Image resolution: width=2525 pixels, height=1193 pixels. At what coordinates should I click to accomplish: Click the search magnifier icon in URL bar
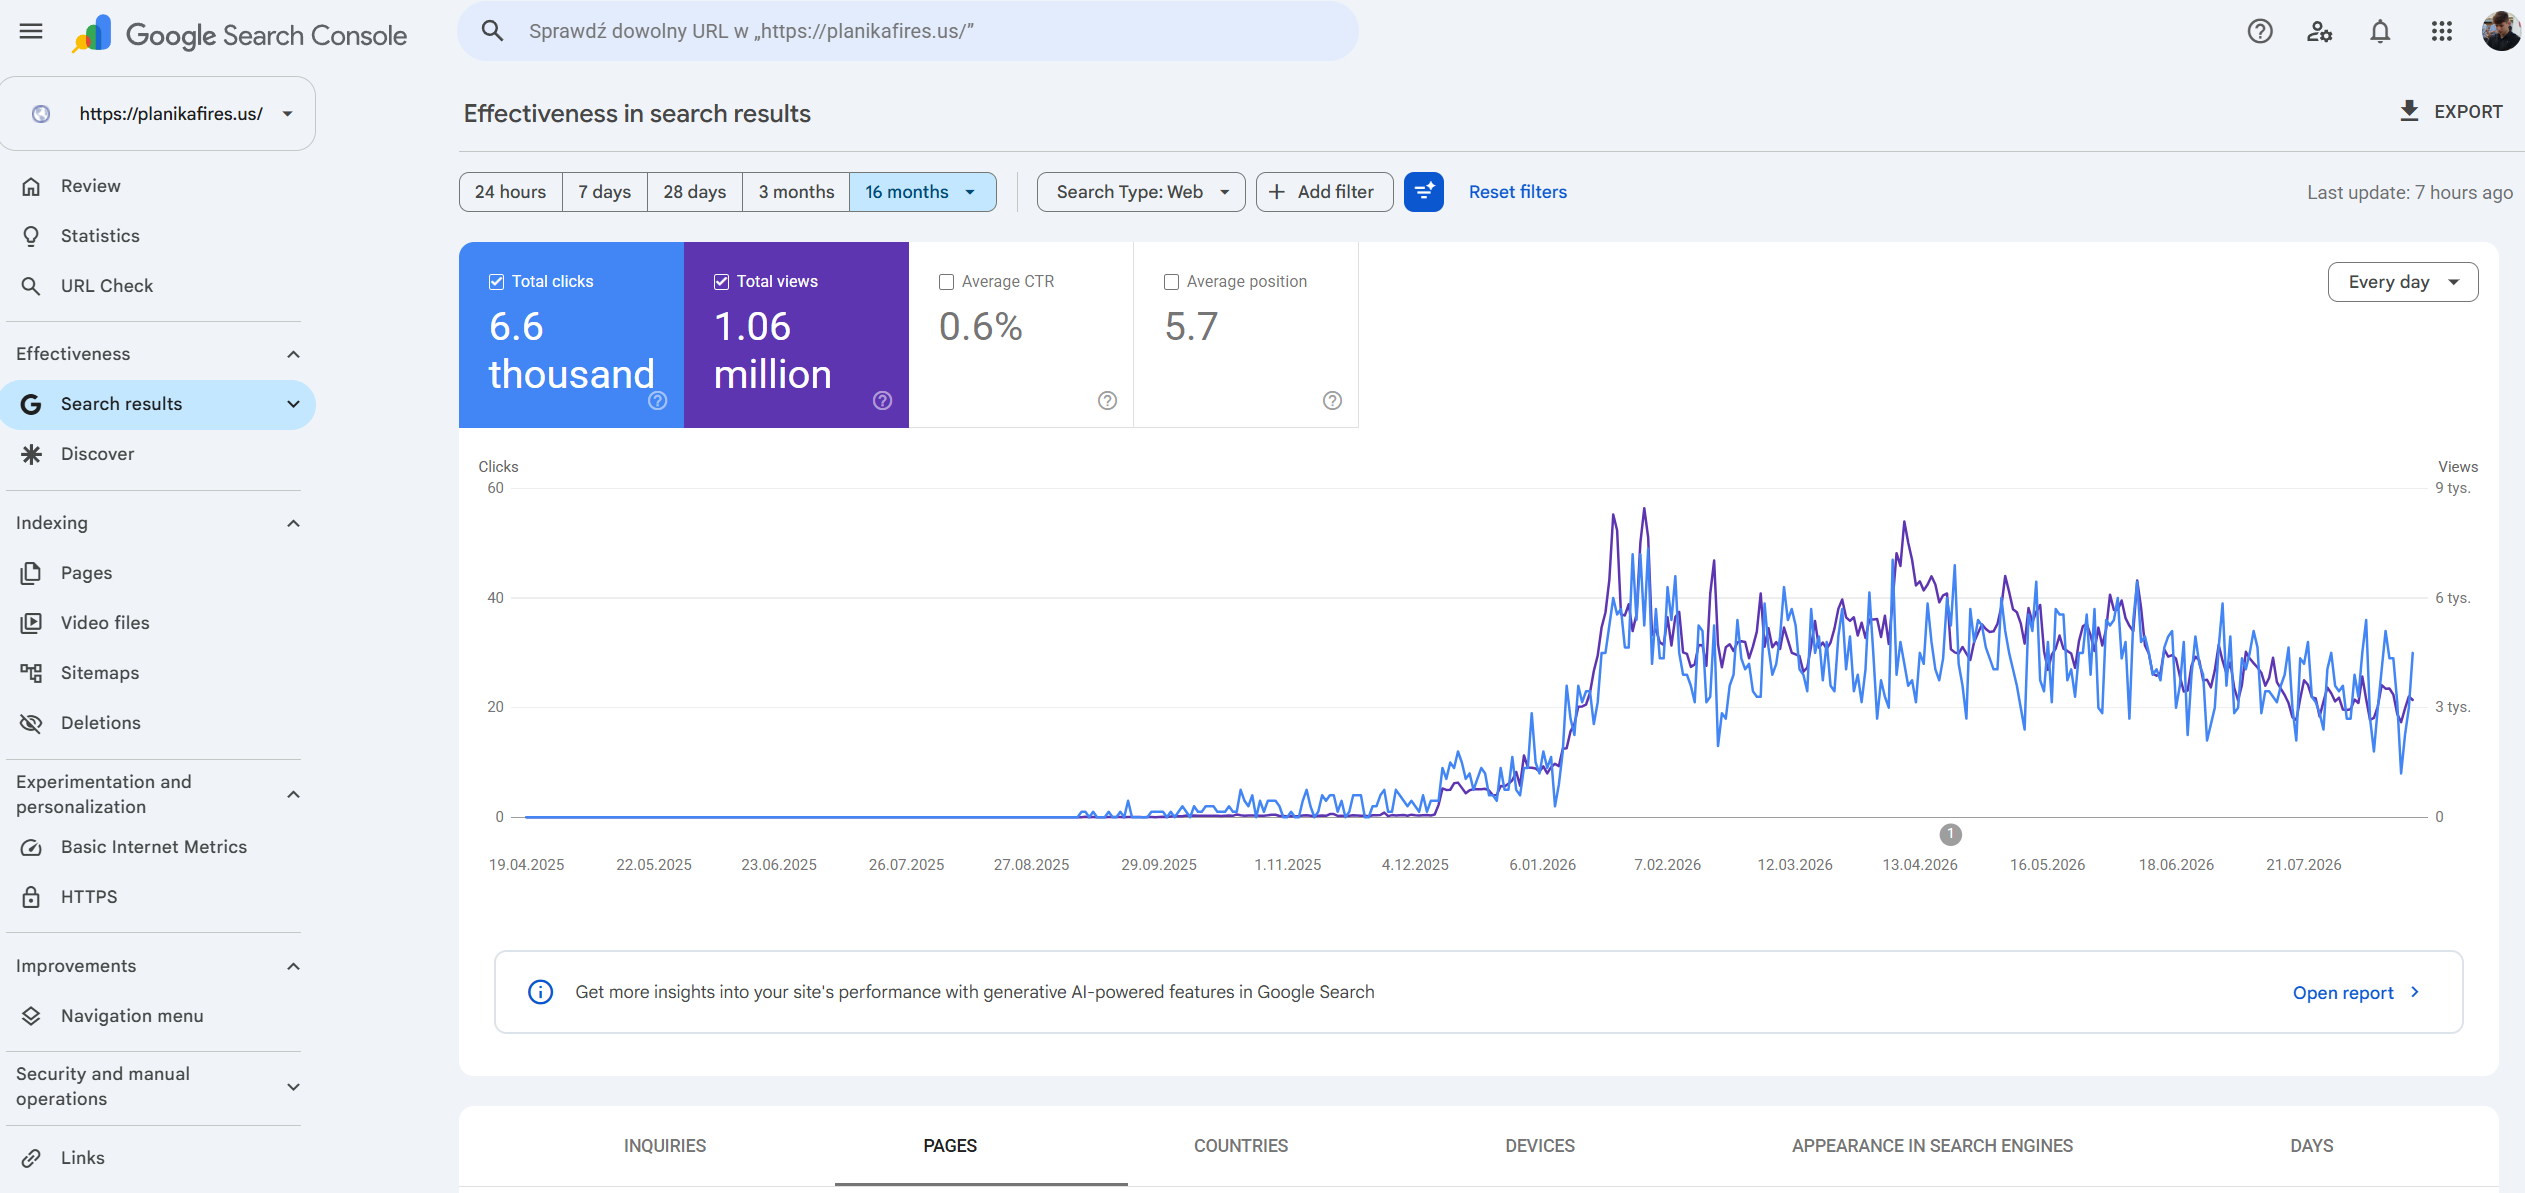pyautogui.click(x=492, y=31)
